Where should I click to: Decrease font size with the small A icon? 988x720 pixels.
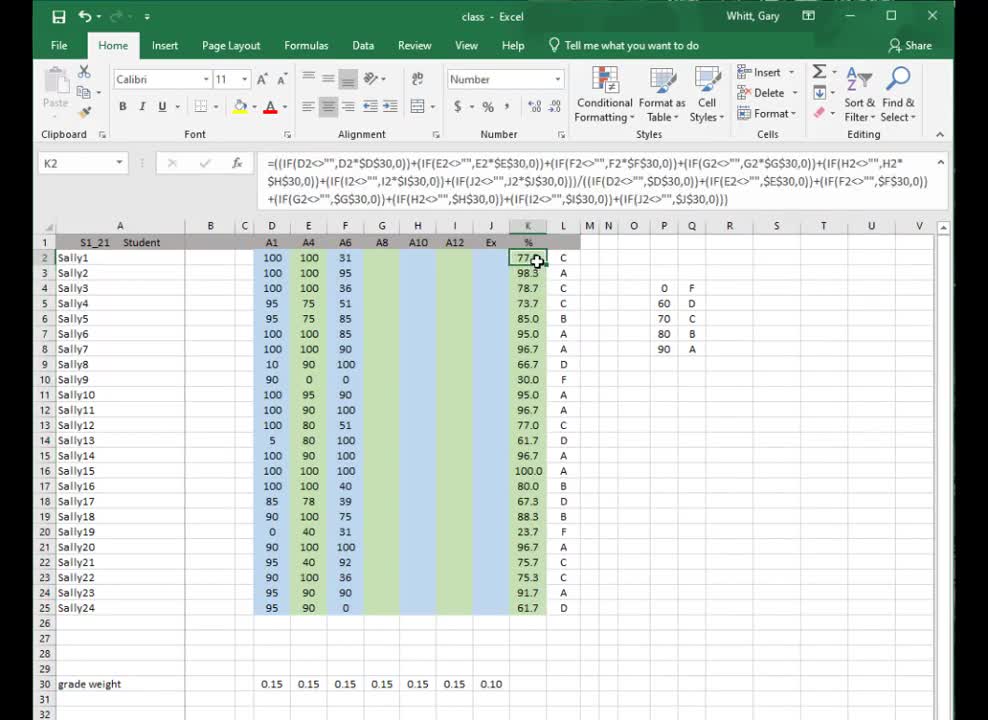(x=282, y=79)
